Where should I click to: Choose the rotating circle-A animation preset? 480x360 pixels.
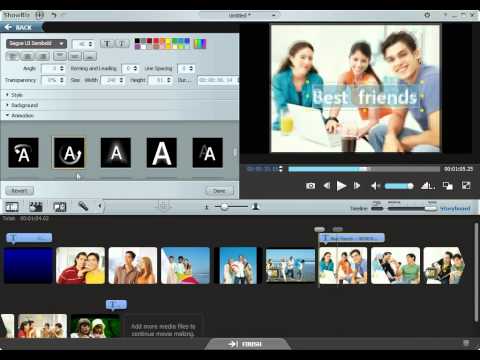pyautogui.click(x=69, y=153)
